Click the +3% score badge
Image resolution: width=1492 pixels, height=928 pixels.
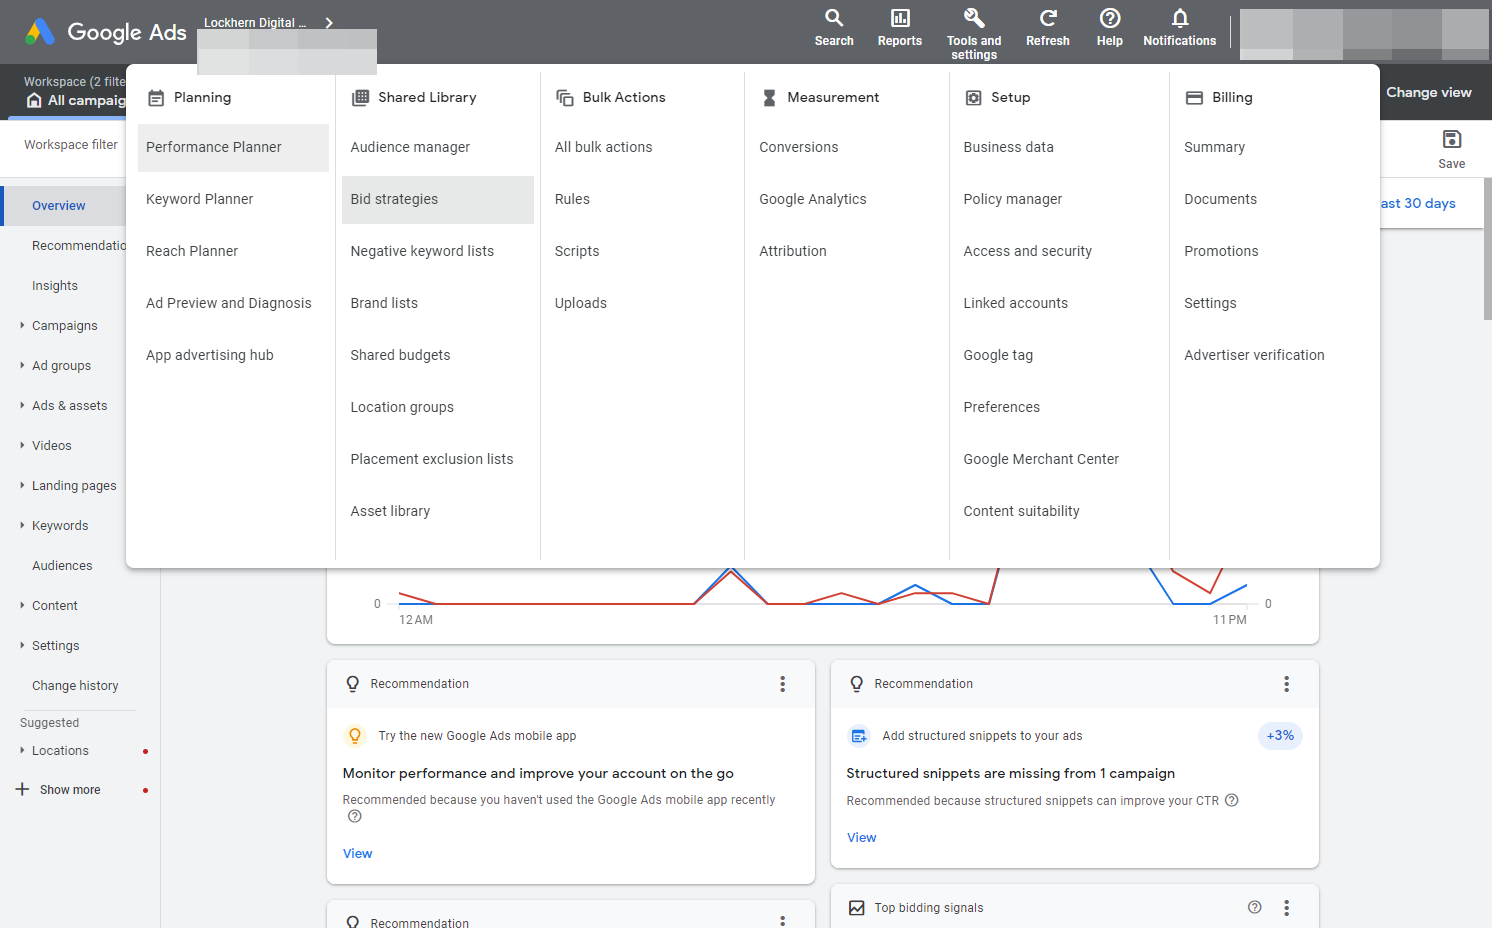coord(1280,736)
